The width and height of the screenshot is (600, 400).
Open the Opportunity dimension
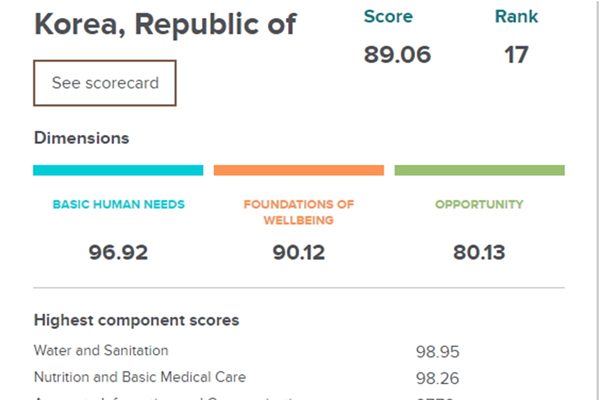click(x=479, y=205)
